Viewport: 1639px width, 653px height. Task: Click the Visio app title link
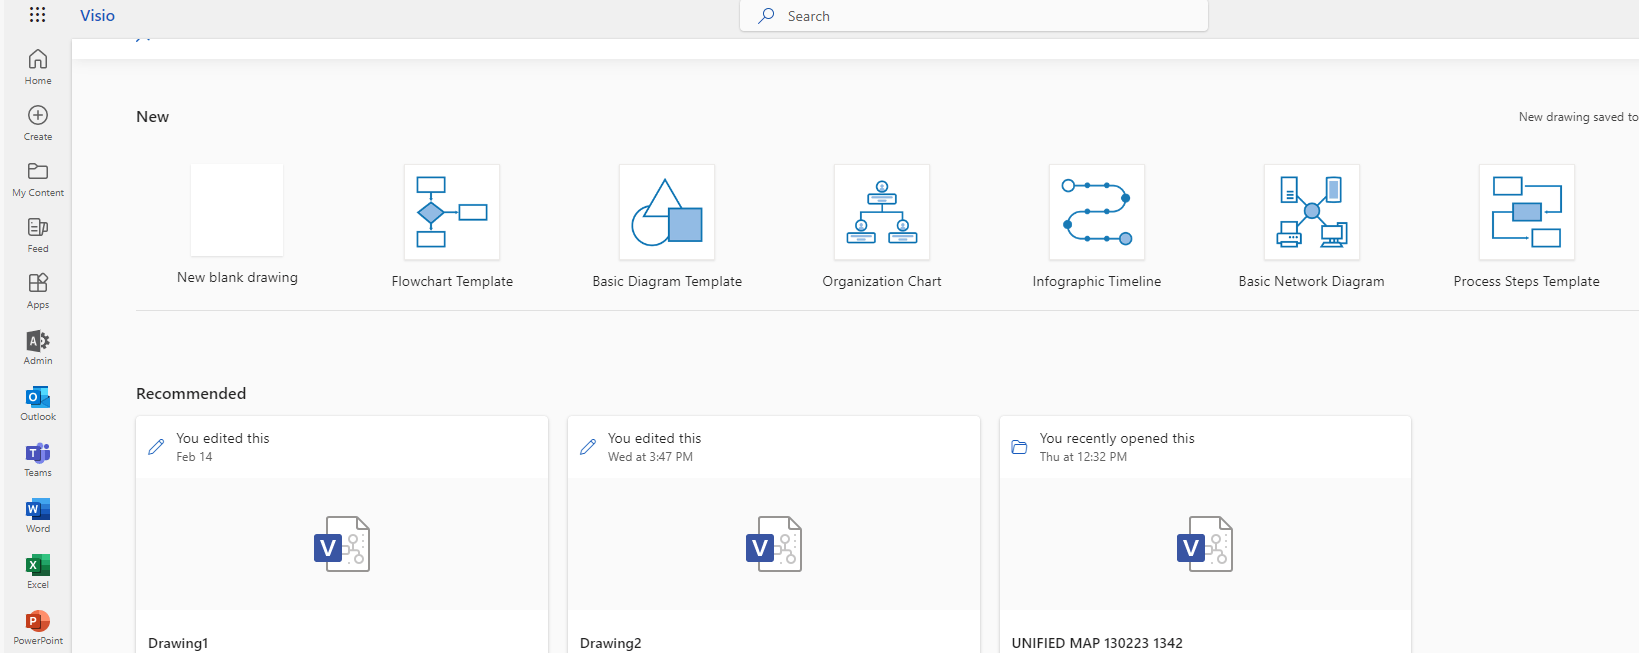click(97, 15)
